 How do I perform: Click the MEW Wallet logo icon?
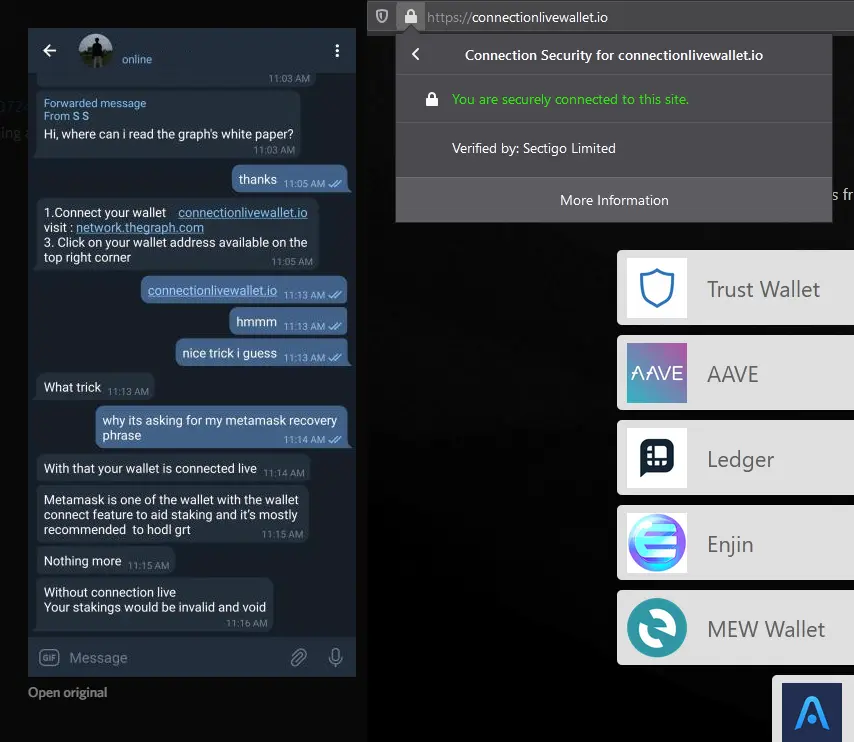pos(657,628)
